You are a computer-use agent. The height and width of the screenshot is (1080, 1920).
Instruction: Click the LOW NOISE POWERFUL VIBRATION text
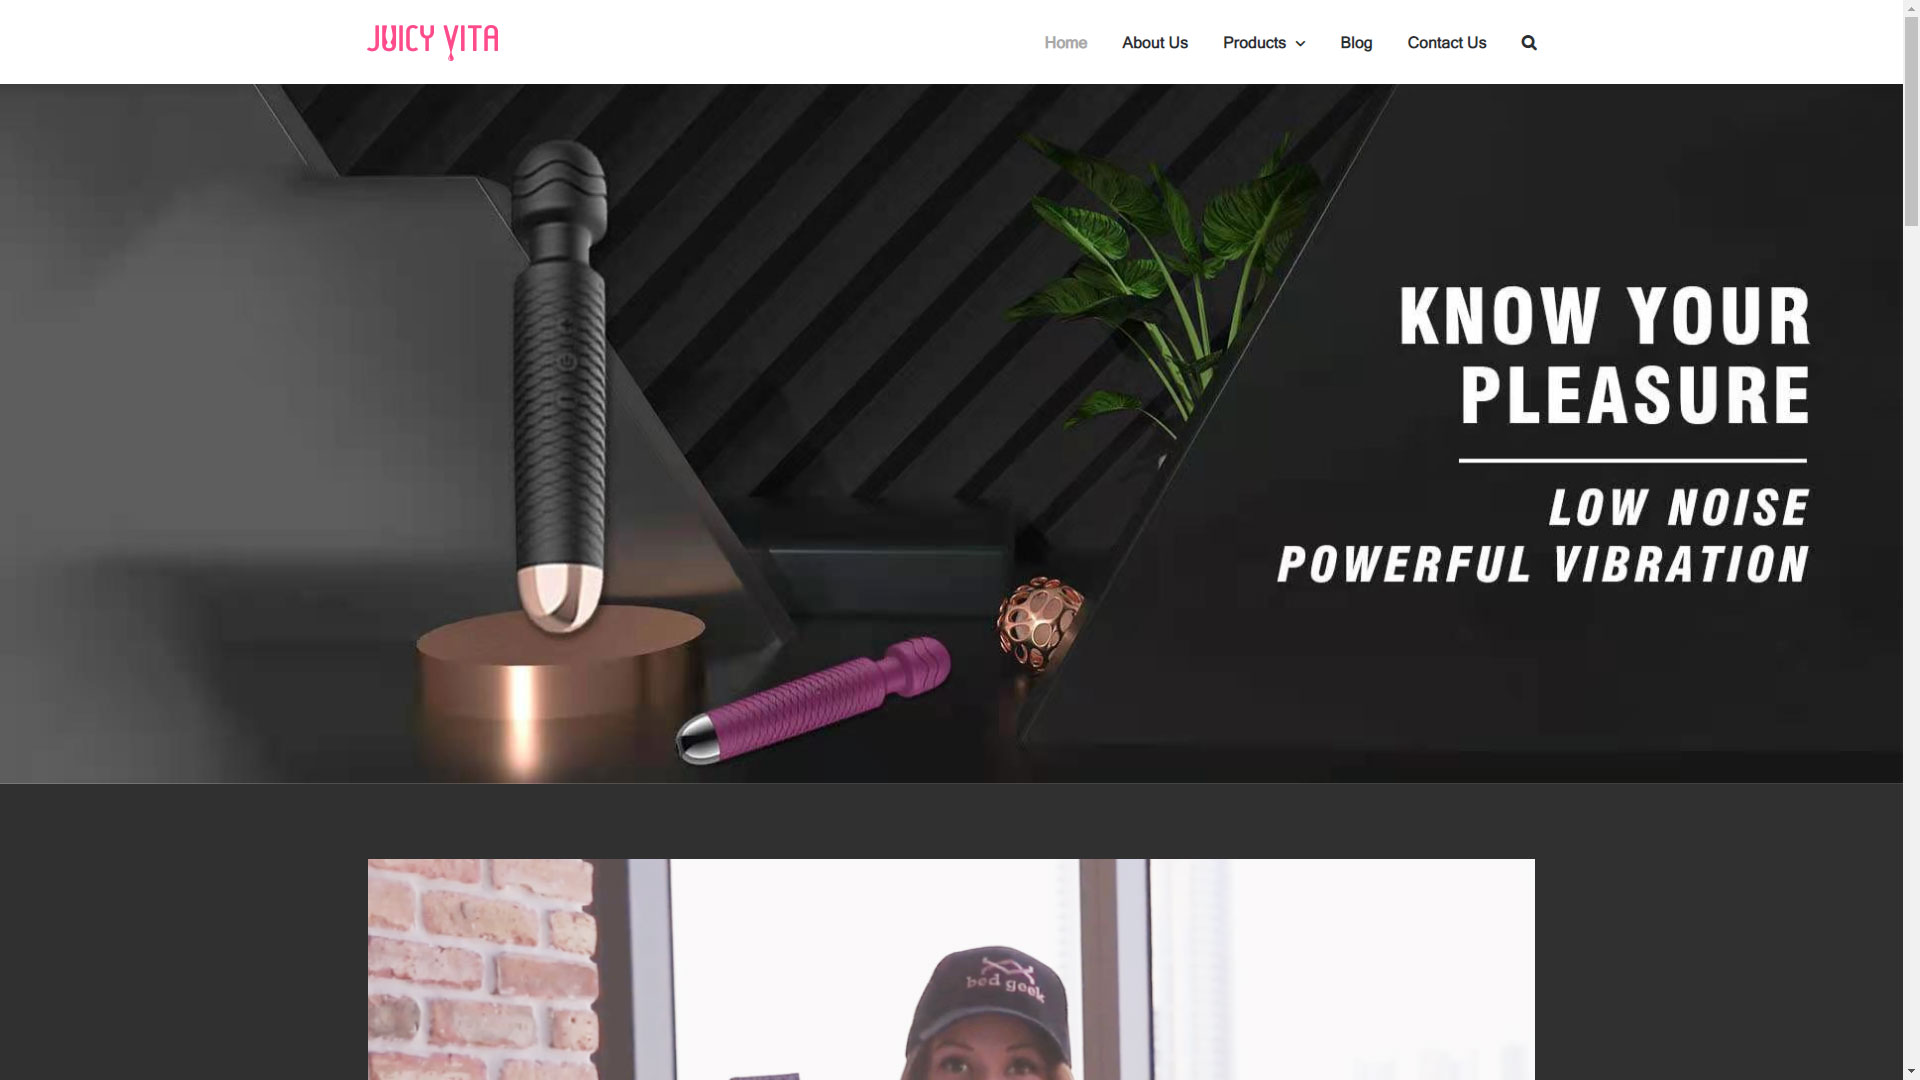click(x=1544, y=536)
